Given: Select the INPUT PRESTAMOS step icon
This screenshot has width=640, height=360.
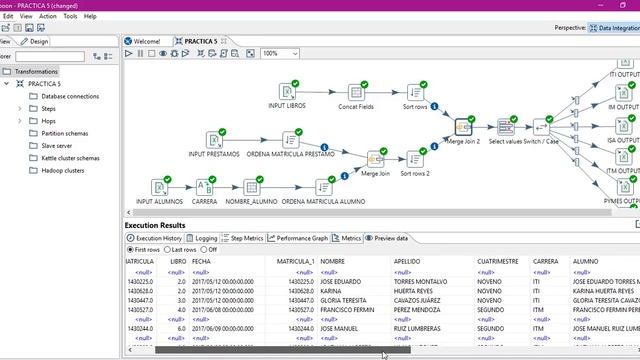Looking at the screenshot, I should (x=214, y=140).
